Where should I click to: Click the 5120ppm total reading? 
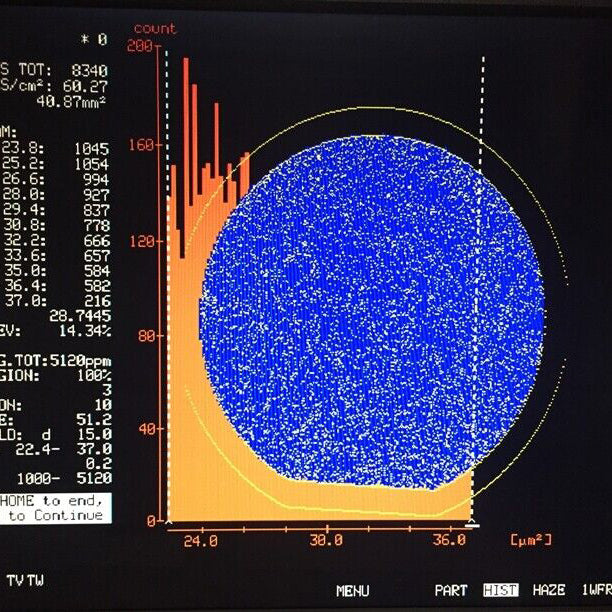click(x=80, y=361)
